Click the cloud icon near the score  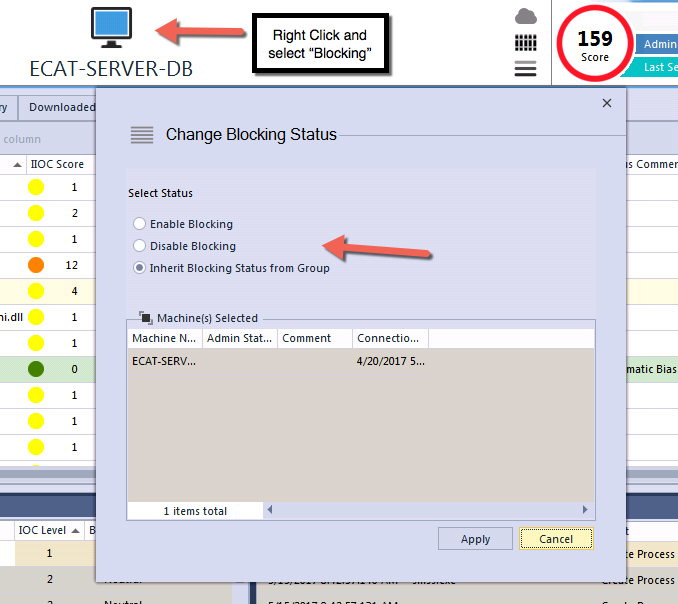click(525, 16)
